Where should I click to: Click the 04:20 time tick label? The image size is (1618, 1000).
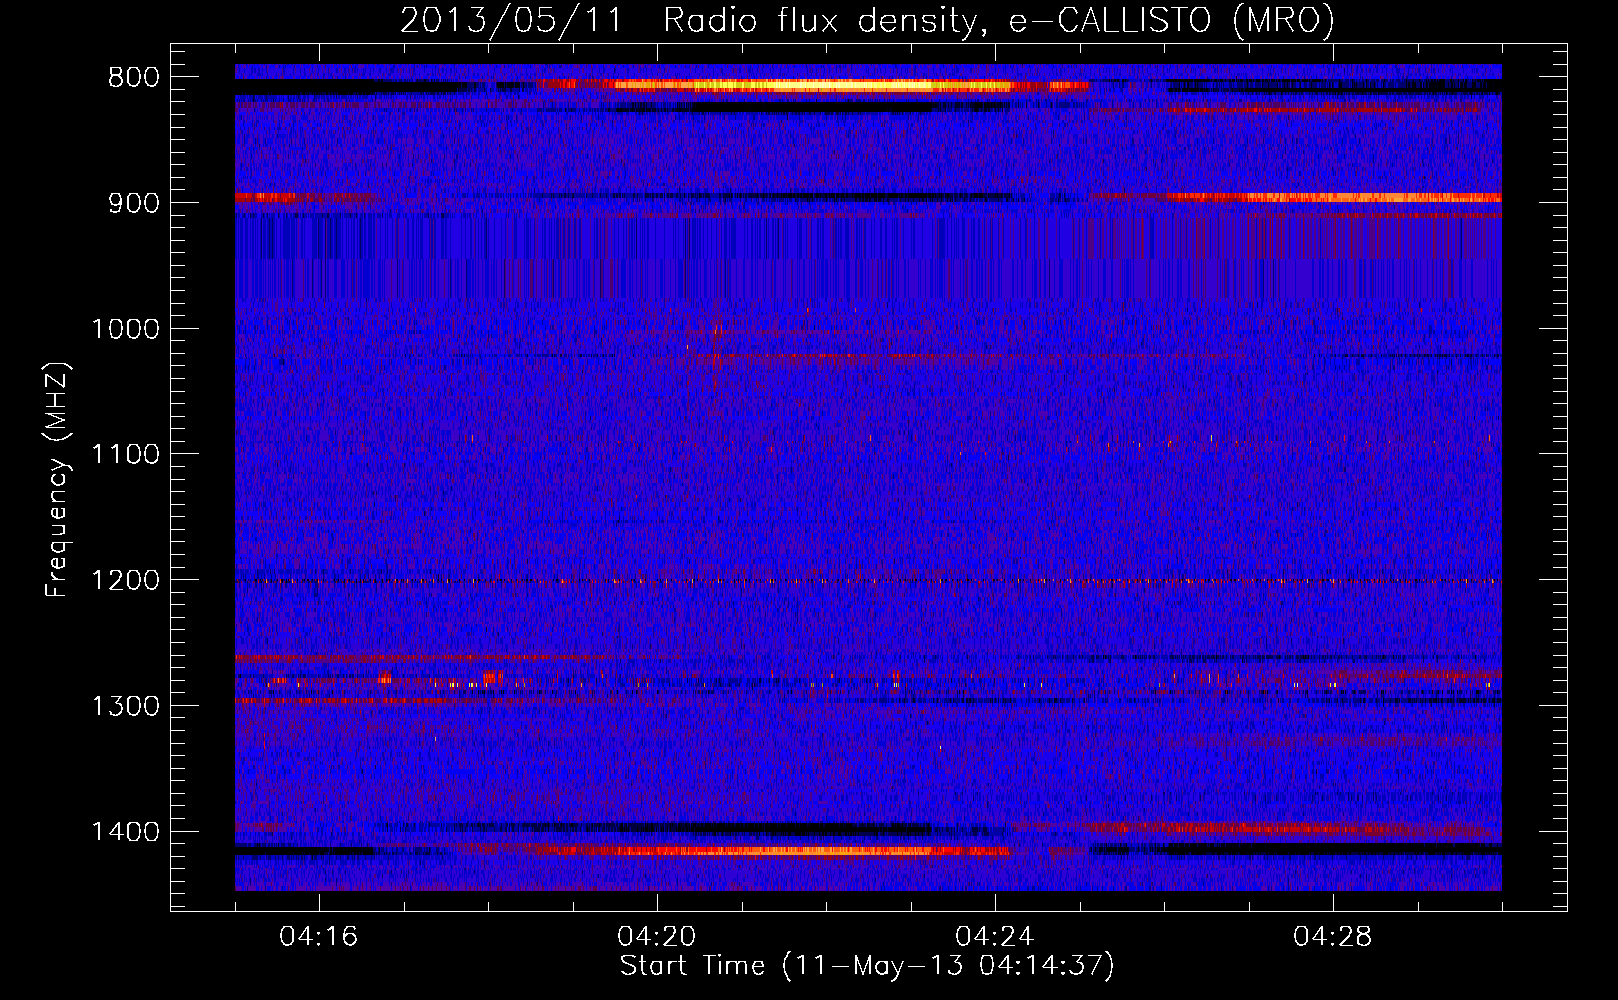[x=657, y=937]
